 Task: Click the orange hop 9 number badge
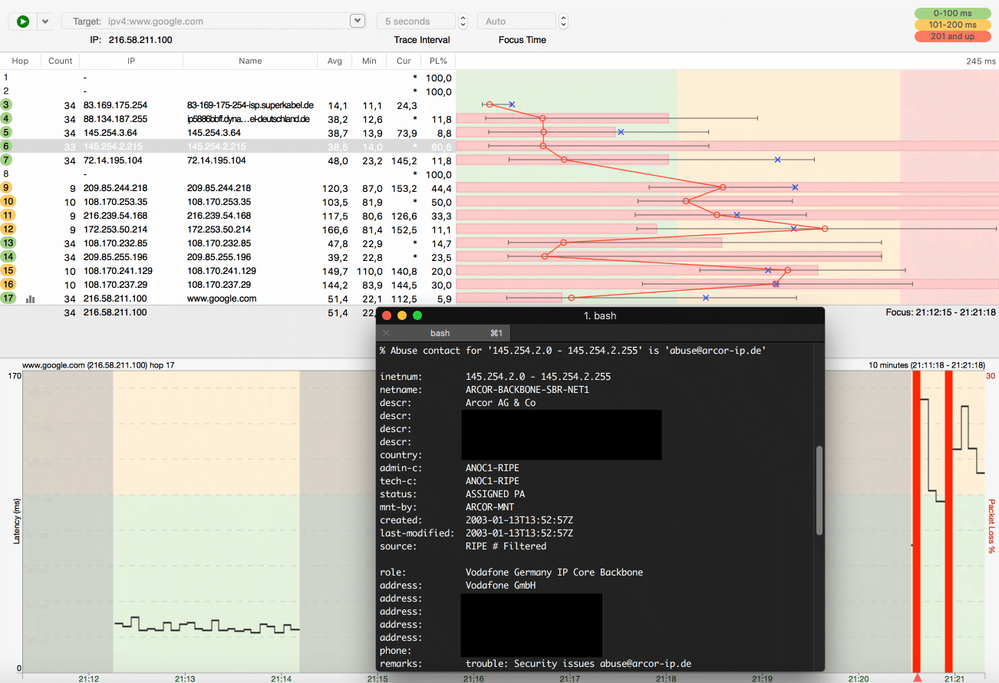coord(7,188)
